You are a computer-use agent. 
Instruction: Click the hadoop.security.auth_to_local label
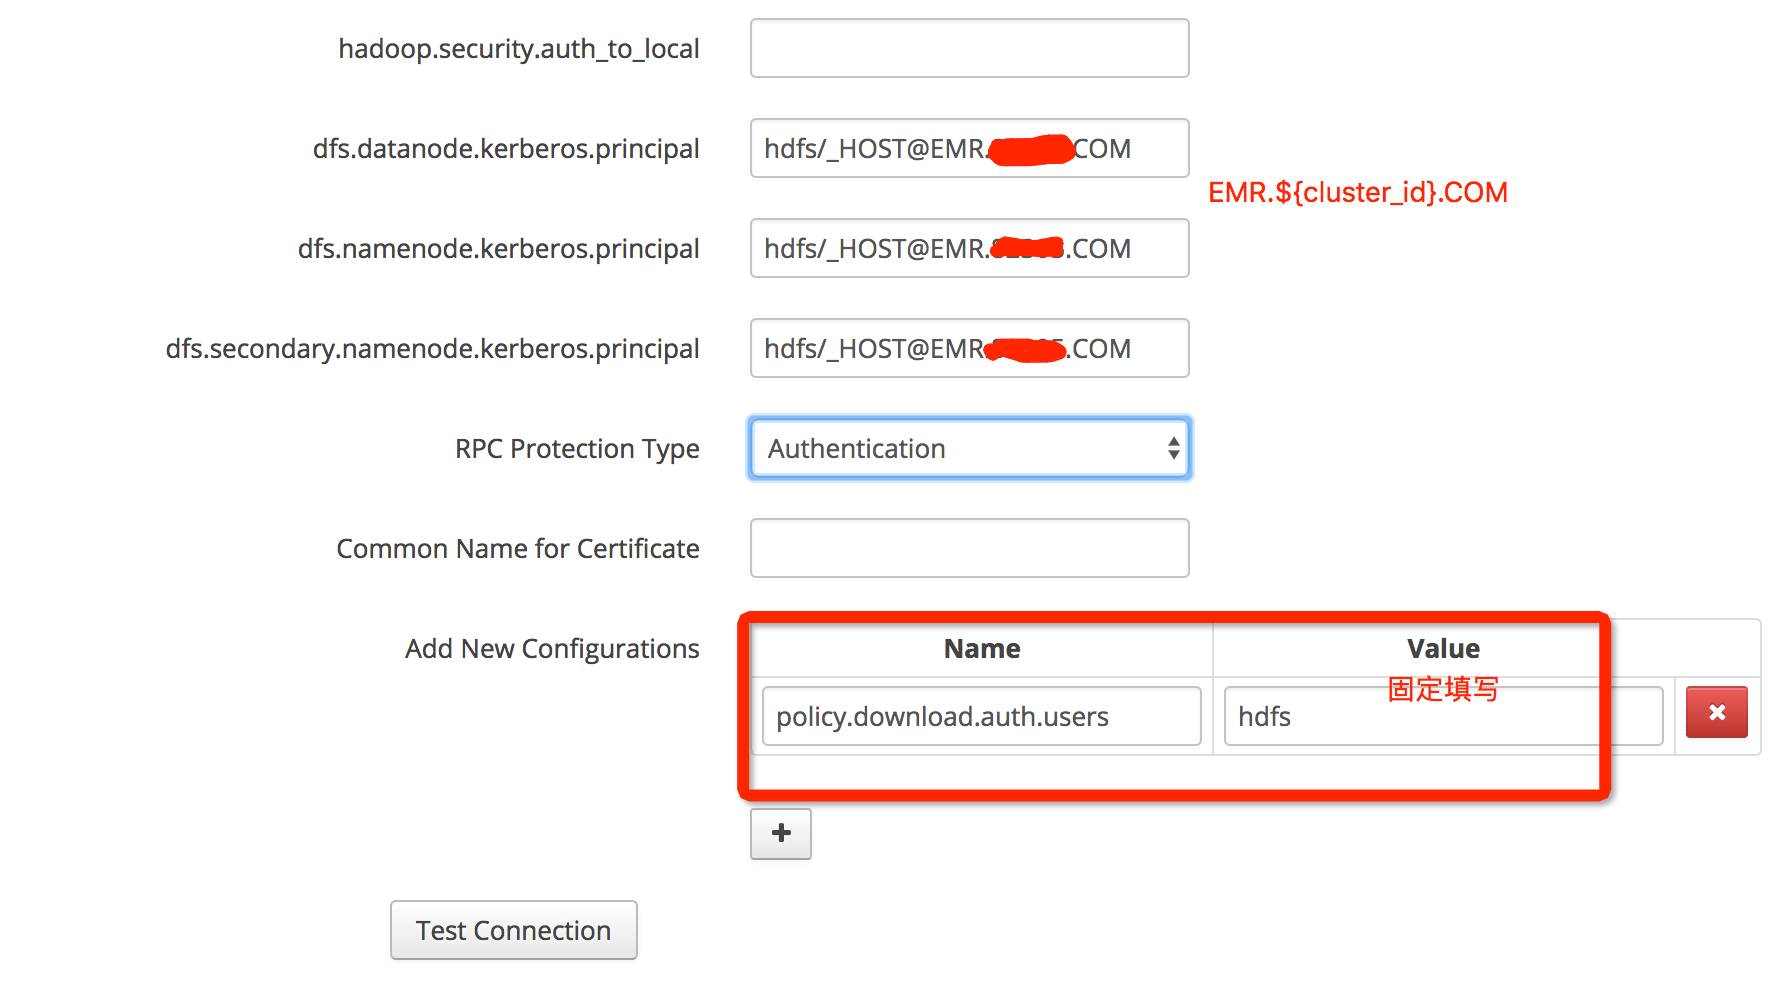click(x=519, y=49)
